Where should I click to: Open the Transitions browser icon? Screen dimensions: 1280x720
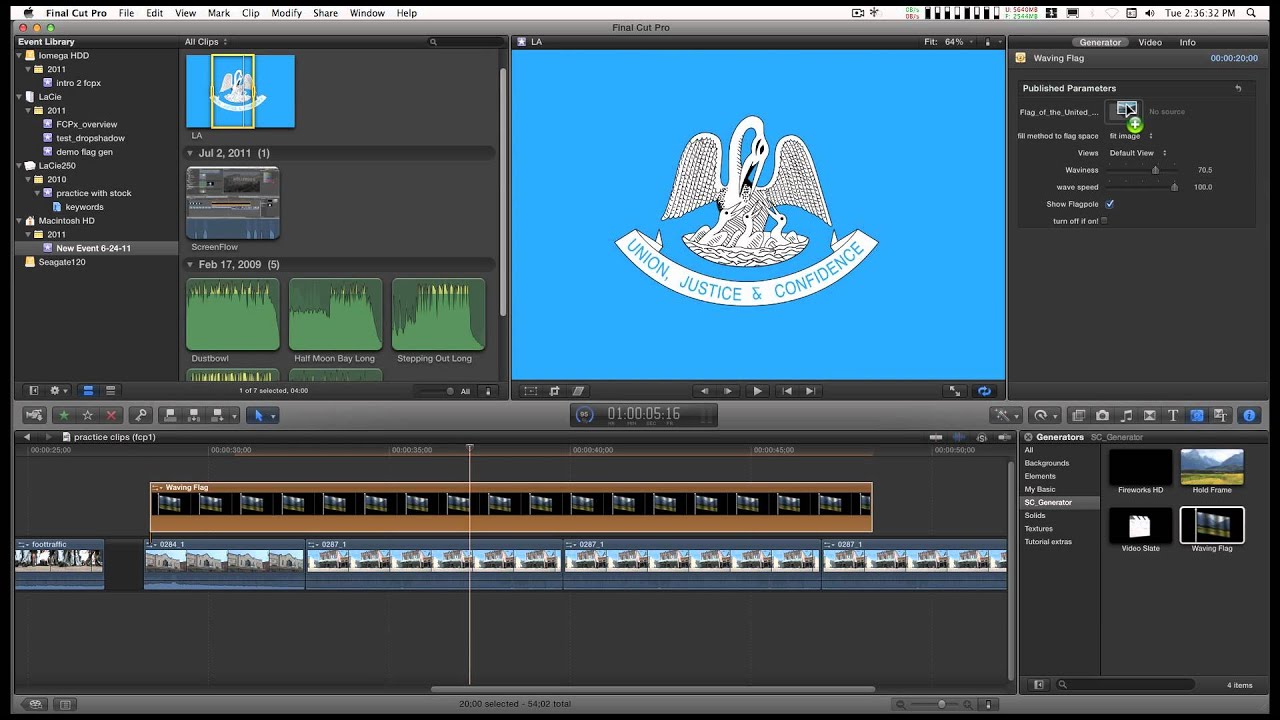pos(1150,415)
